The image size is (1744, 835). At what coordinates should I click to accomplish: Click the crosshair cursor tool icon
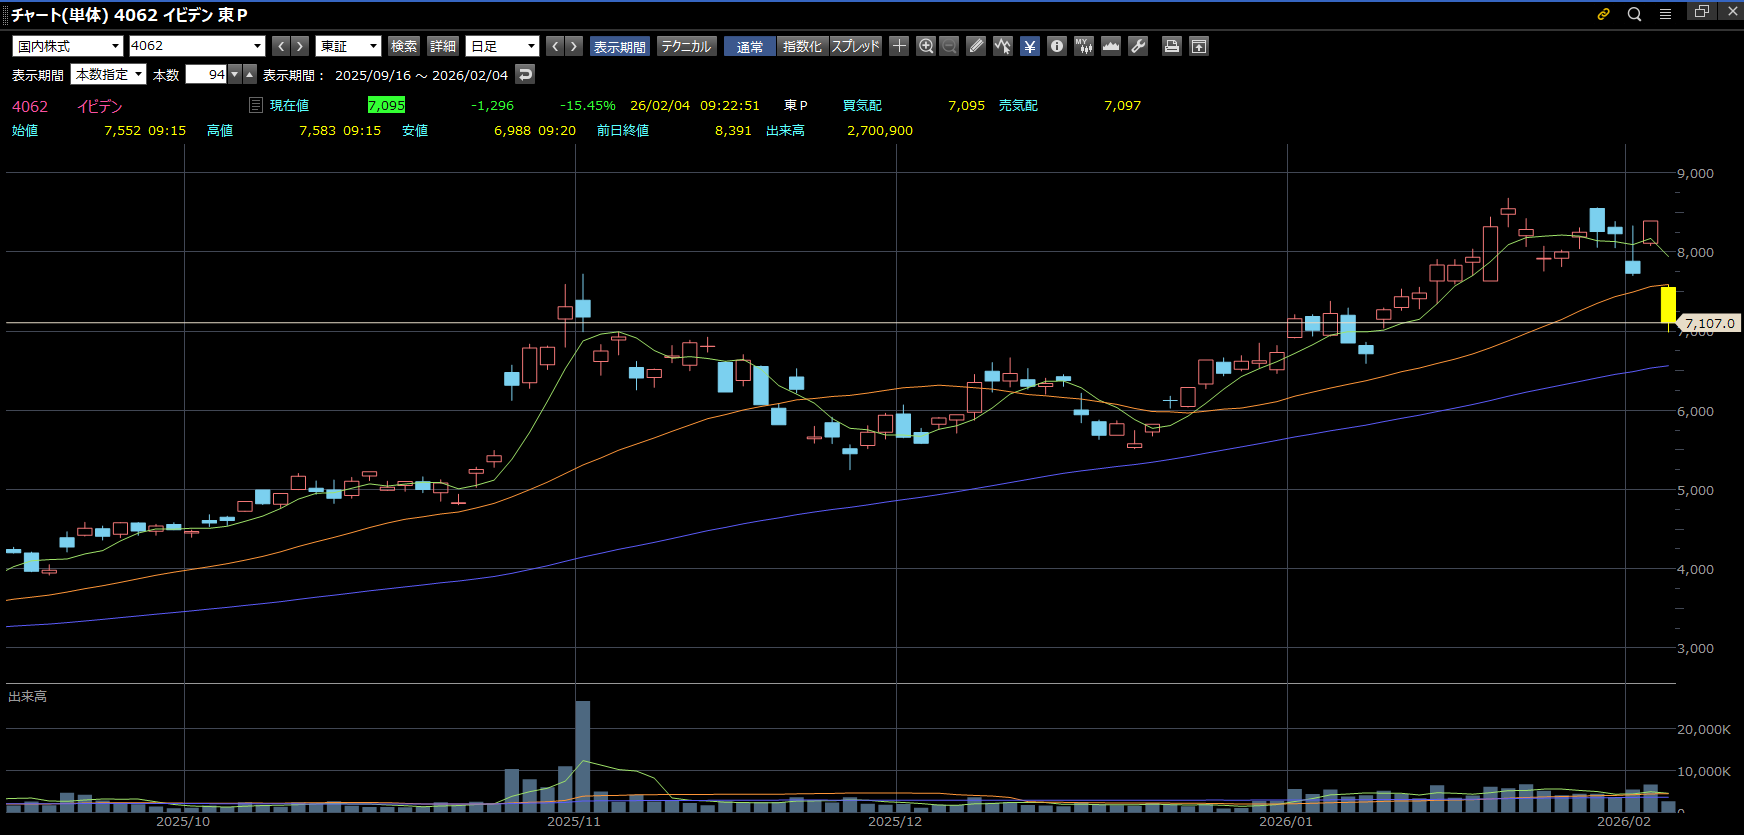(899, 46)
